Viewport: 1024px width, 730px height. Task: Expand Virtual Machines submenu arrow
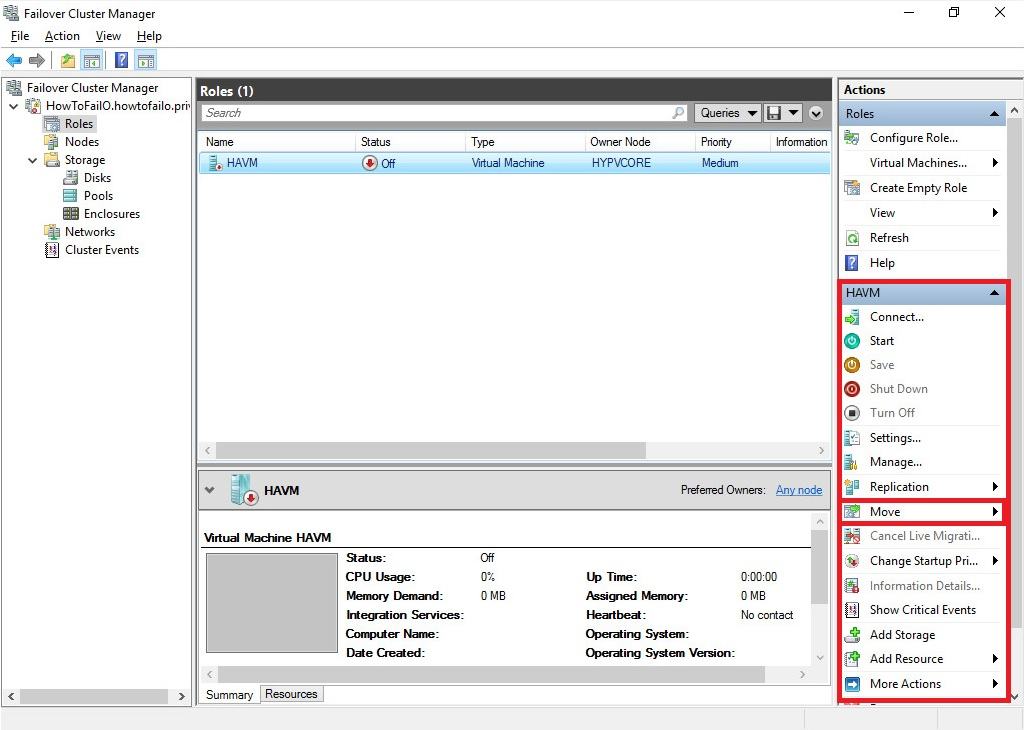995,163
